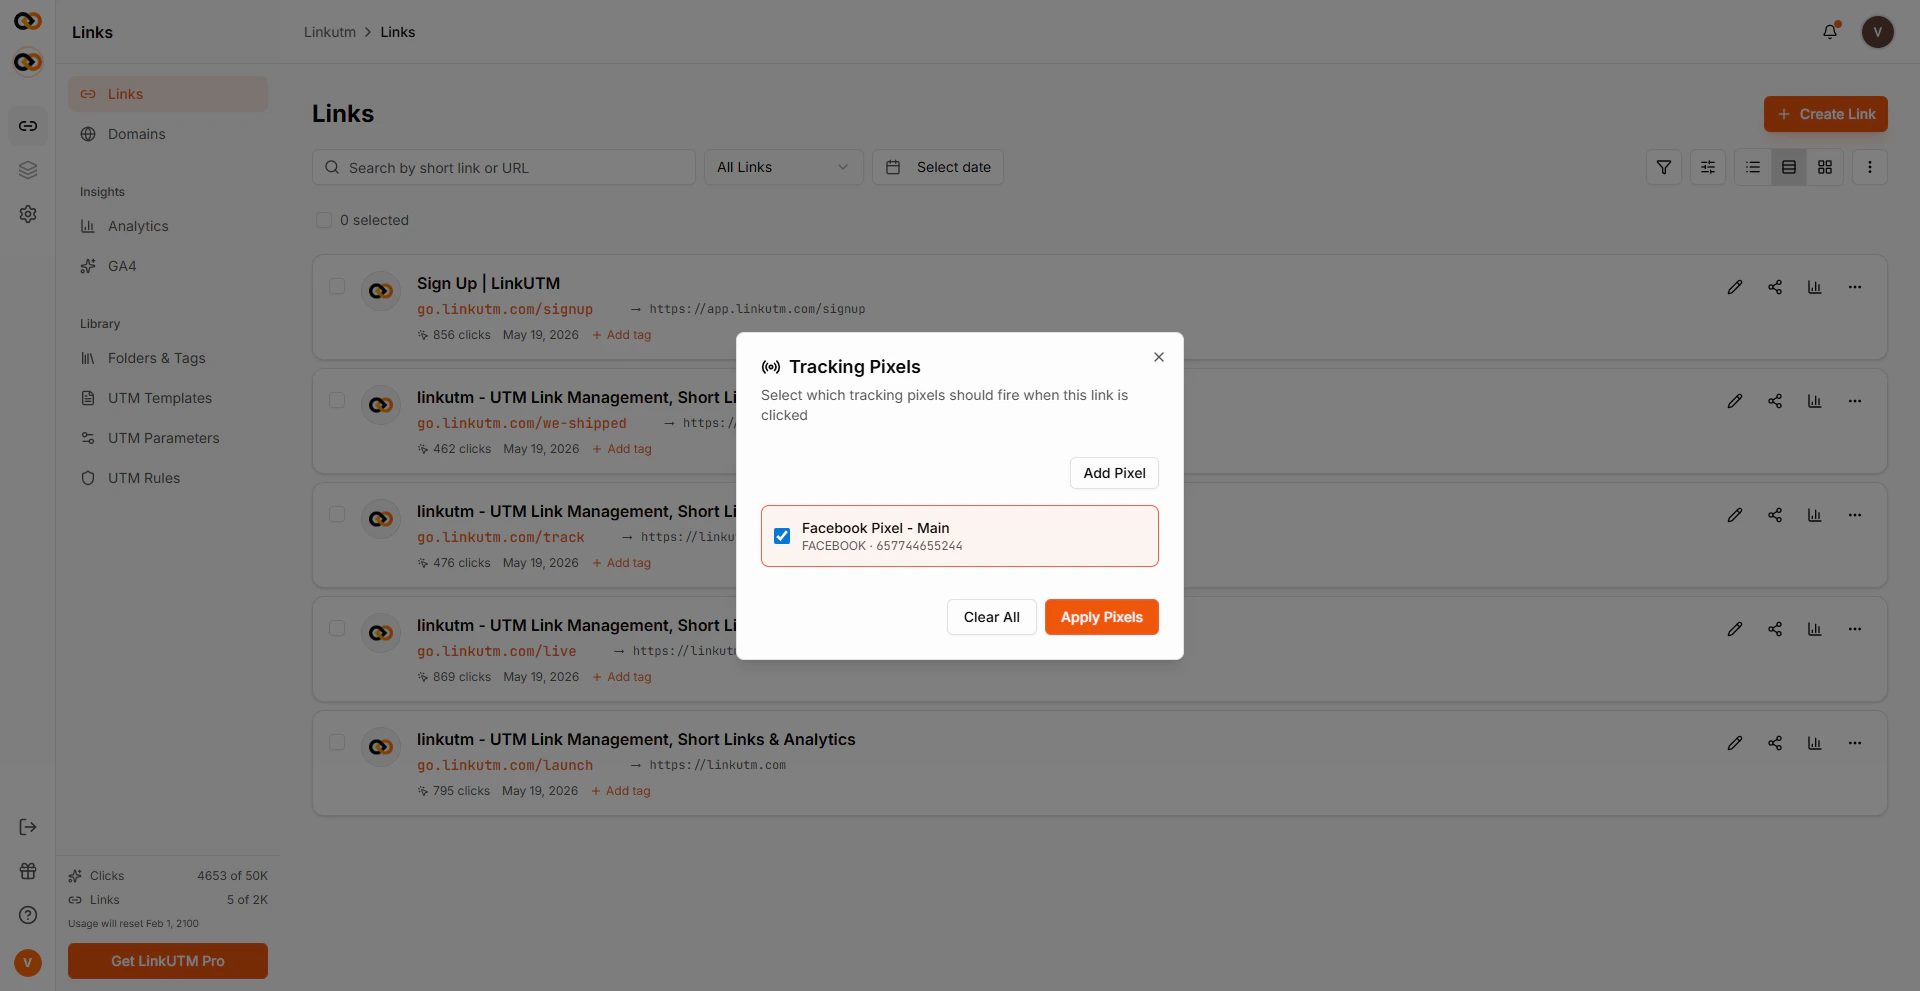
Task: Open GA4 insights
Action: coord(168,266)
